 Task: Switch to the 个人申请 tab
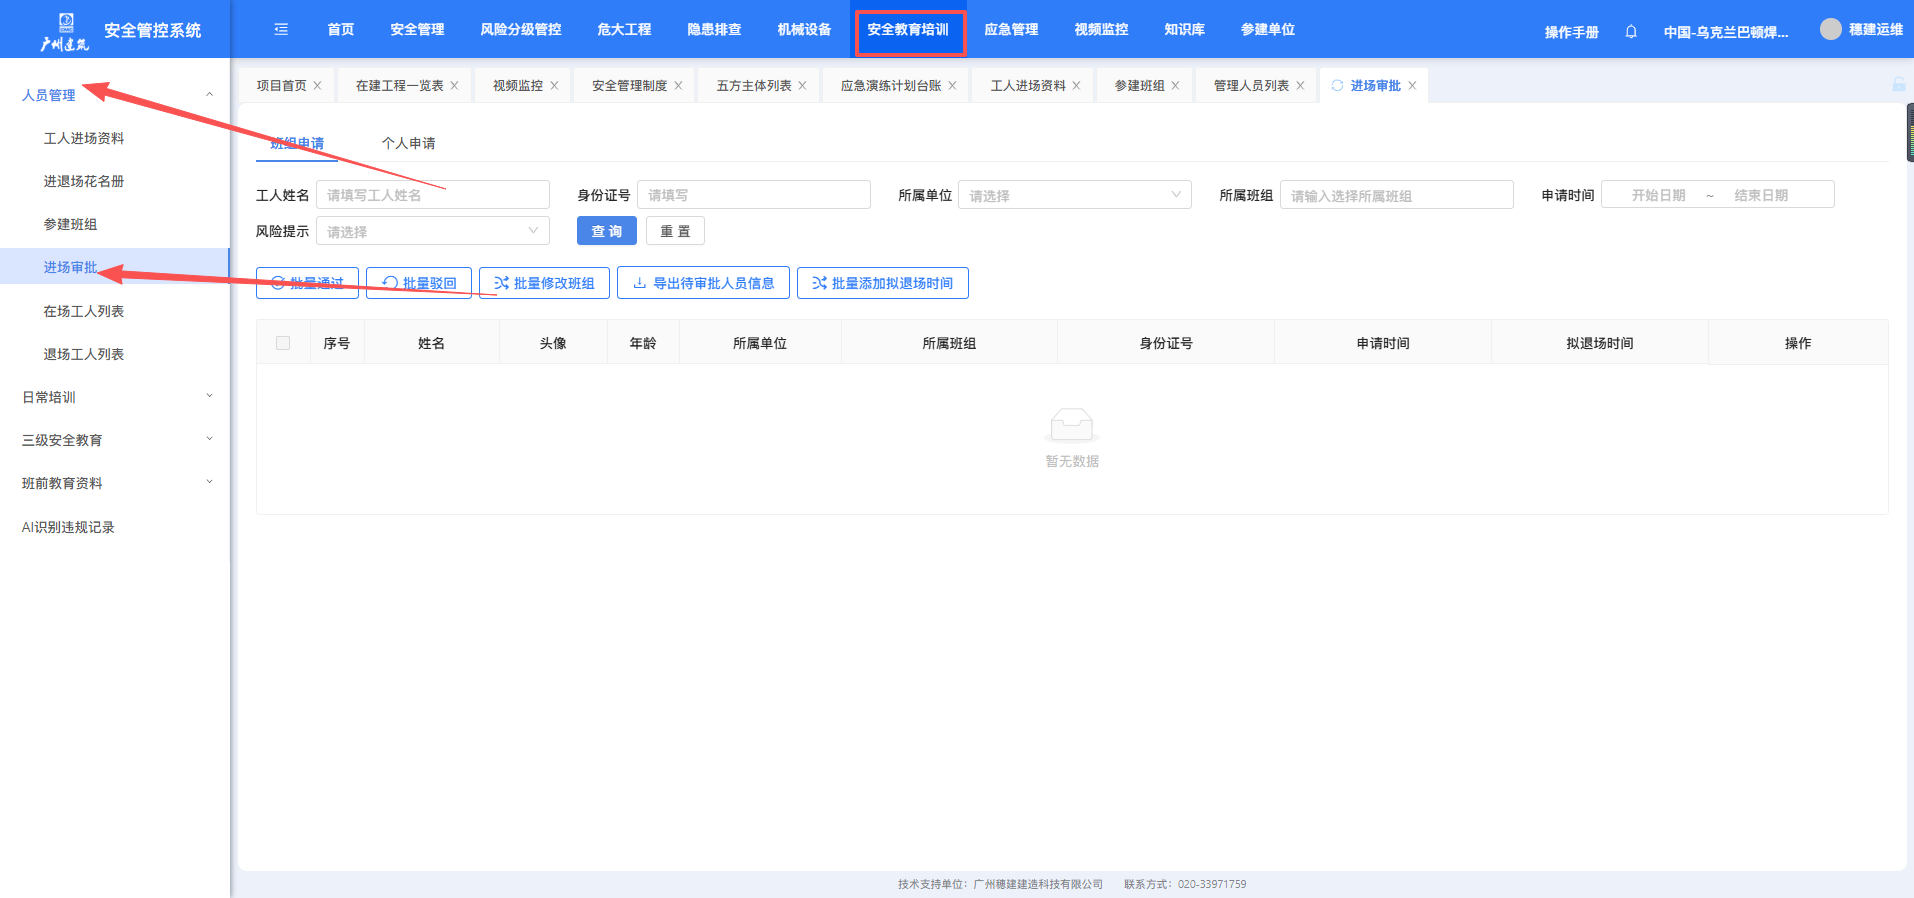[408, 143]
